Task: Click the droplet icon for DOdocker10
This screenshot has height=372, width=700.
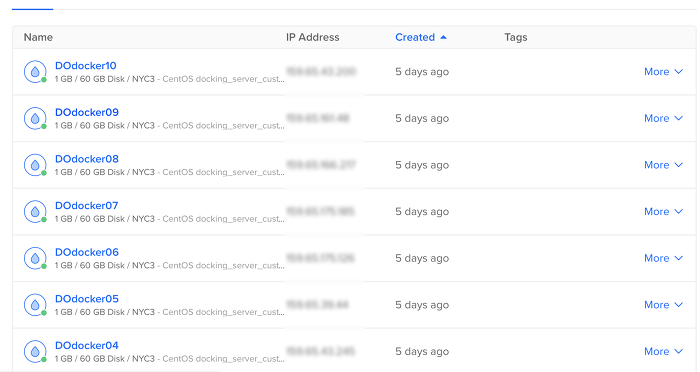Action: 35,72
